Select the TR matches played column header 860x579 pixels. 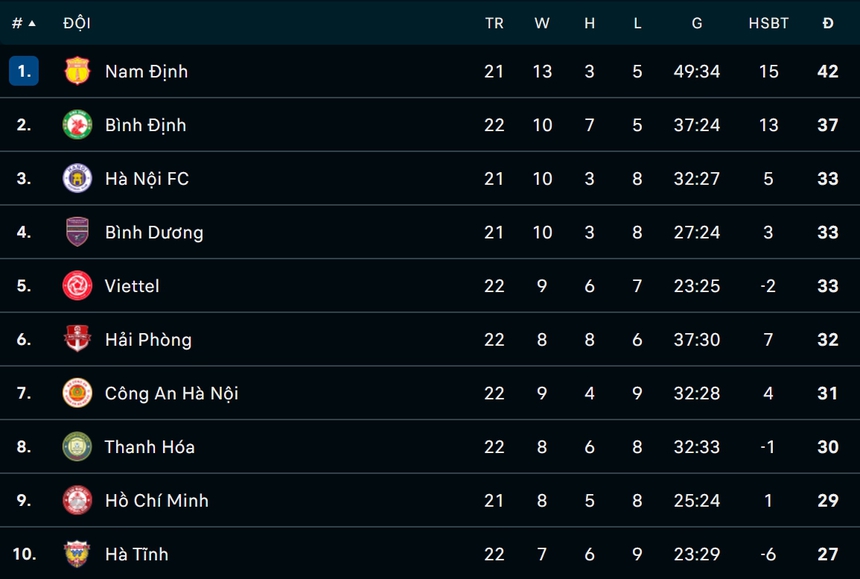tap(494, 23)
